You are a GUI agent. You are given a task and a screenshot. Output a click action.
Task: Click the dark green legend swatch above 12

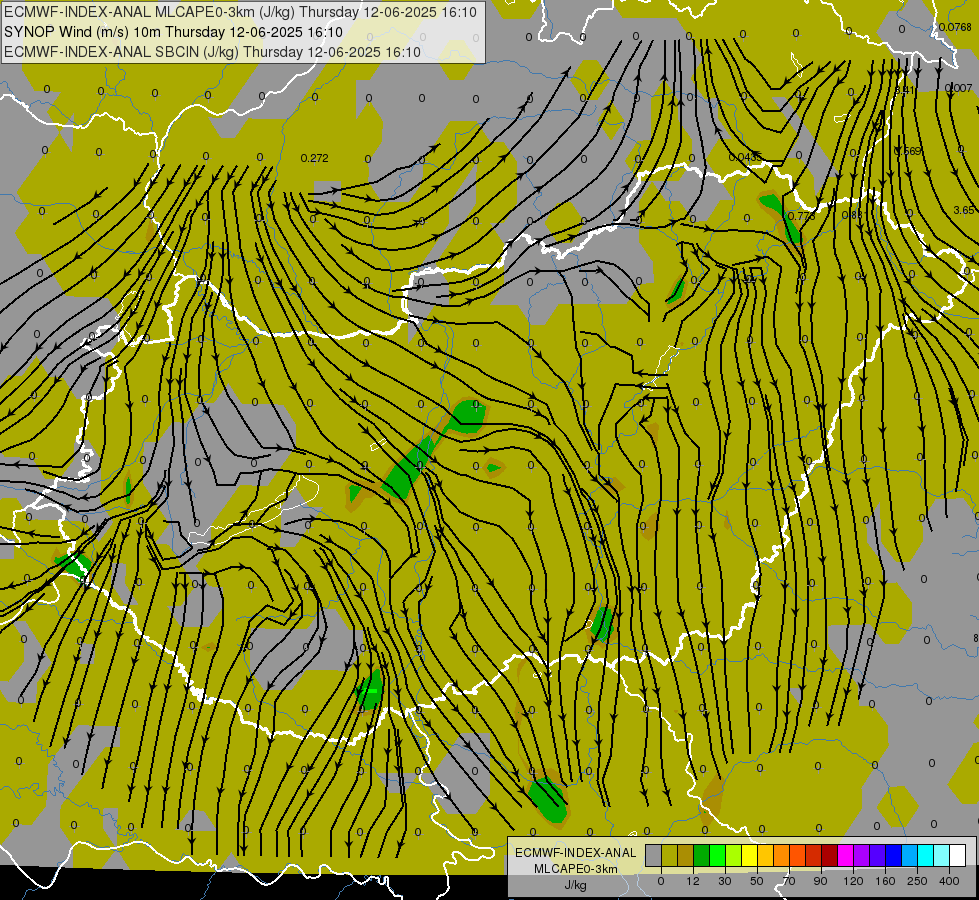pyautogui.click(x=702, y=855)
